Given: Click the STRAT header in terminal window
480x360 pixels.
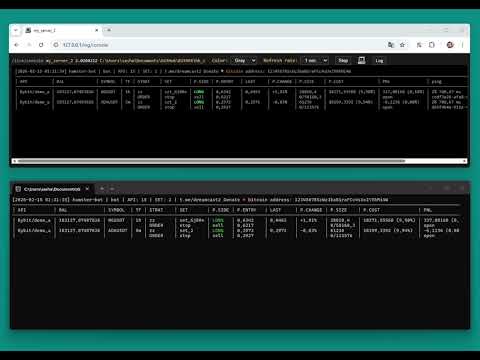Looking at the screenshot, I should [156, 210].
